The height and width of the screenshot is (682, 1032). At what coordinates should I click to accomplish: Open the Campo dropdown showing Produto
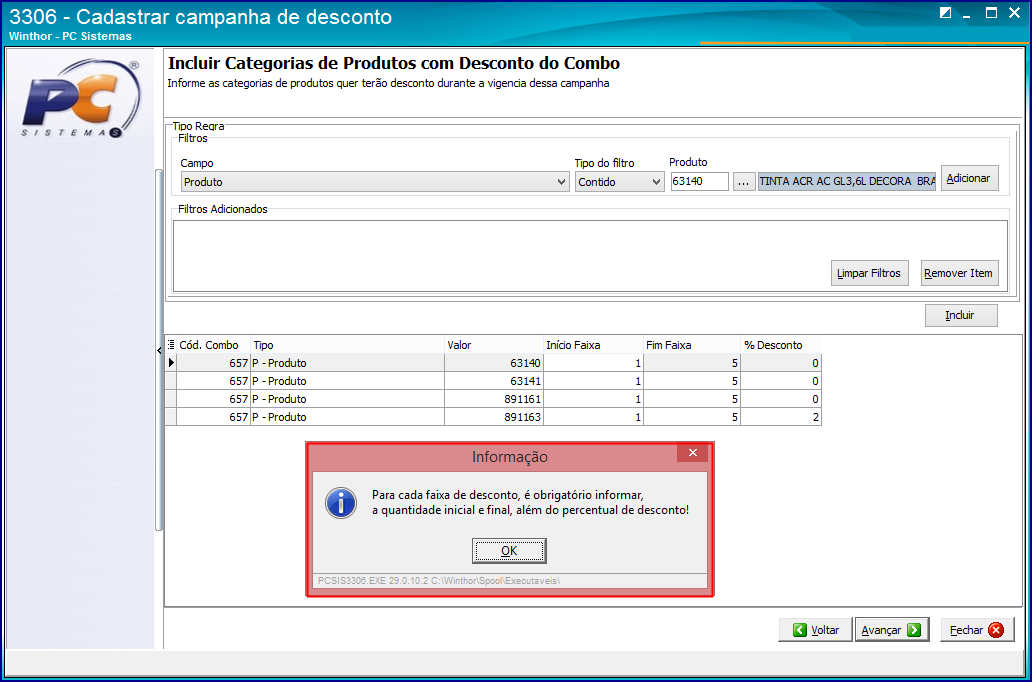(x=374, y=182)
